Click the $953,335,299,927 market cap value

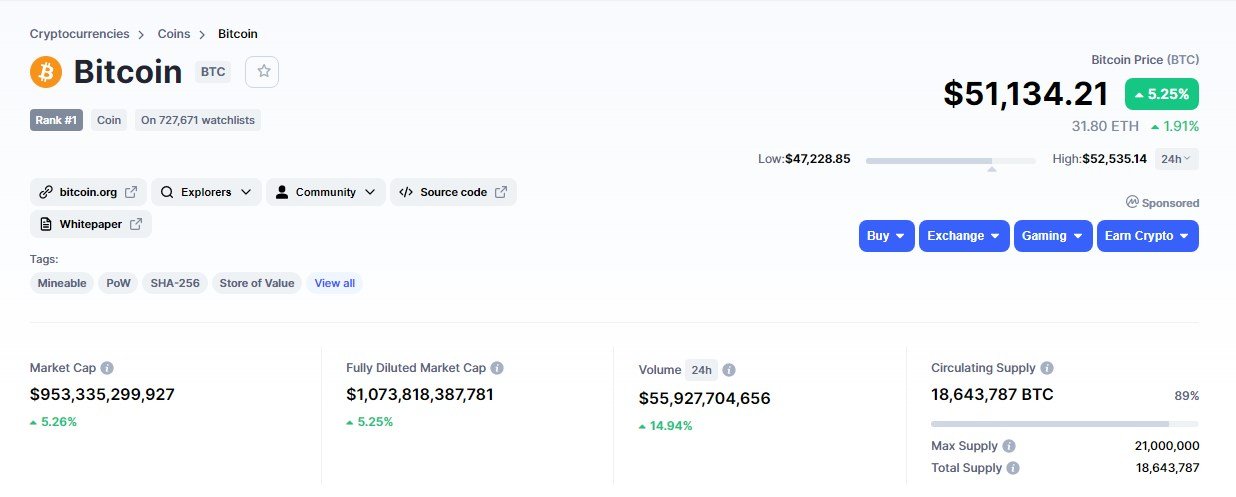[102, 394]
